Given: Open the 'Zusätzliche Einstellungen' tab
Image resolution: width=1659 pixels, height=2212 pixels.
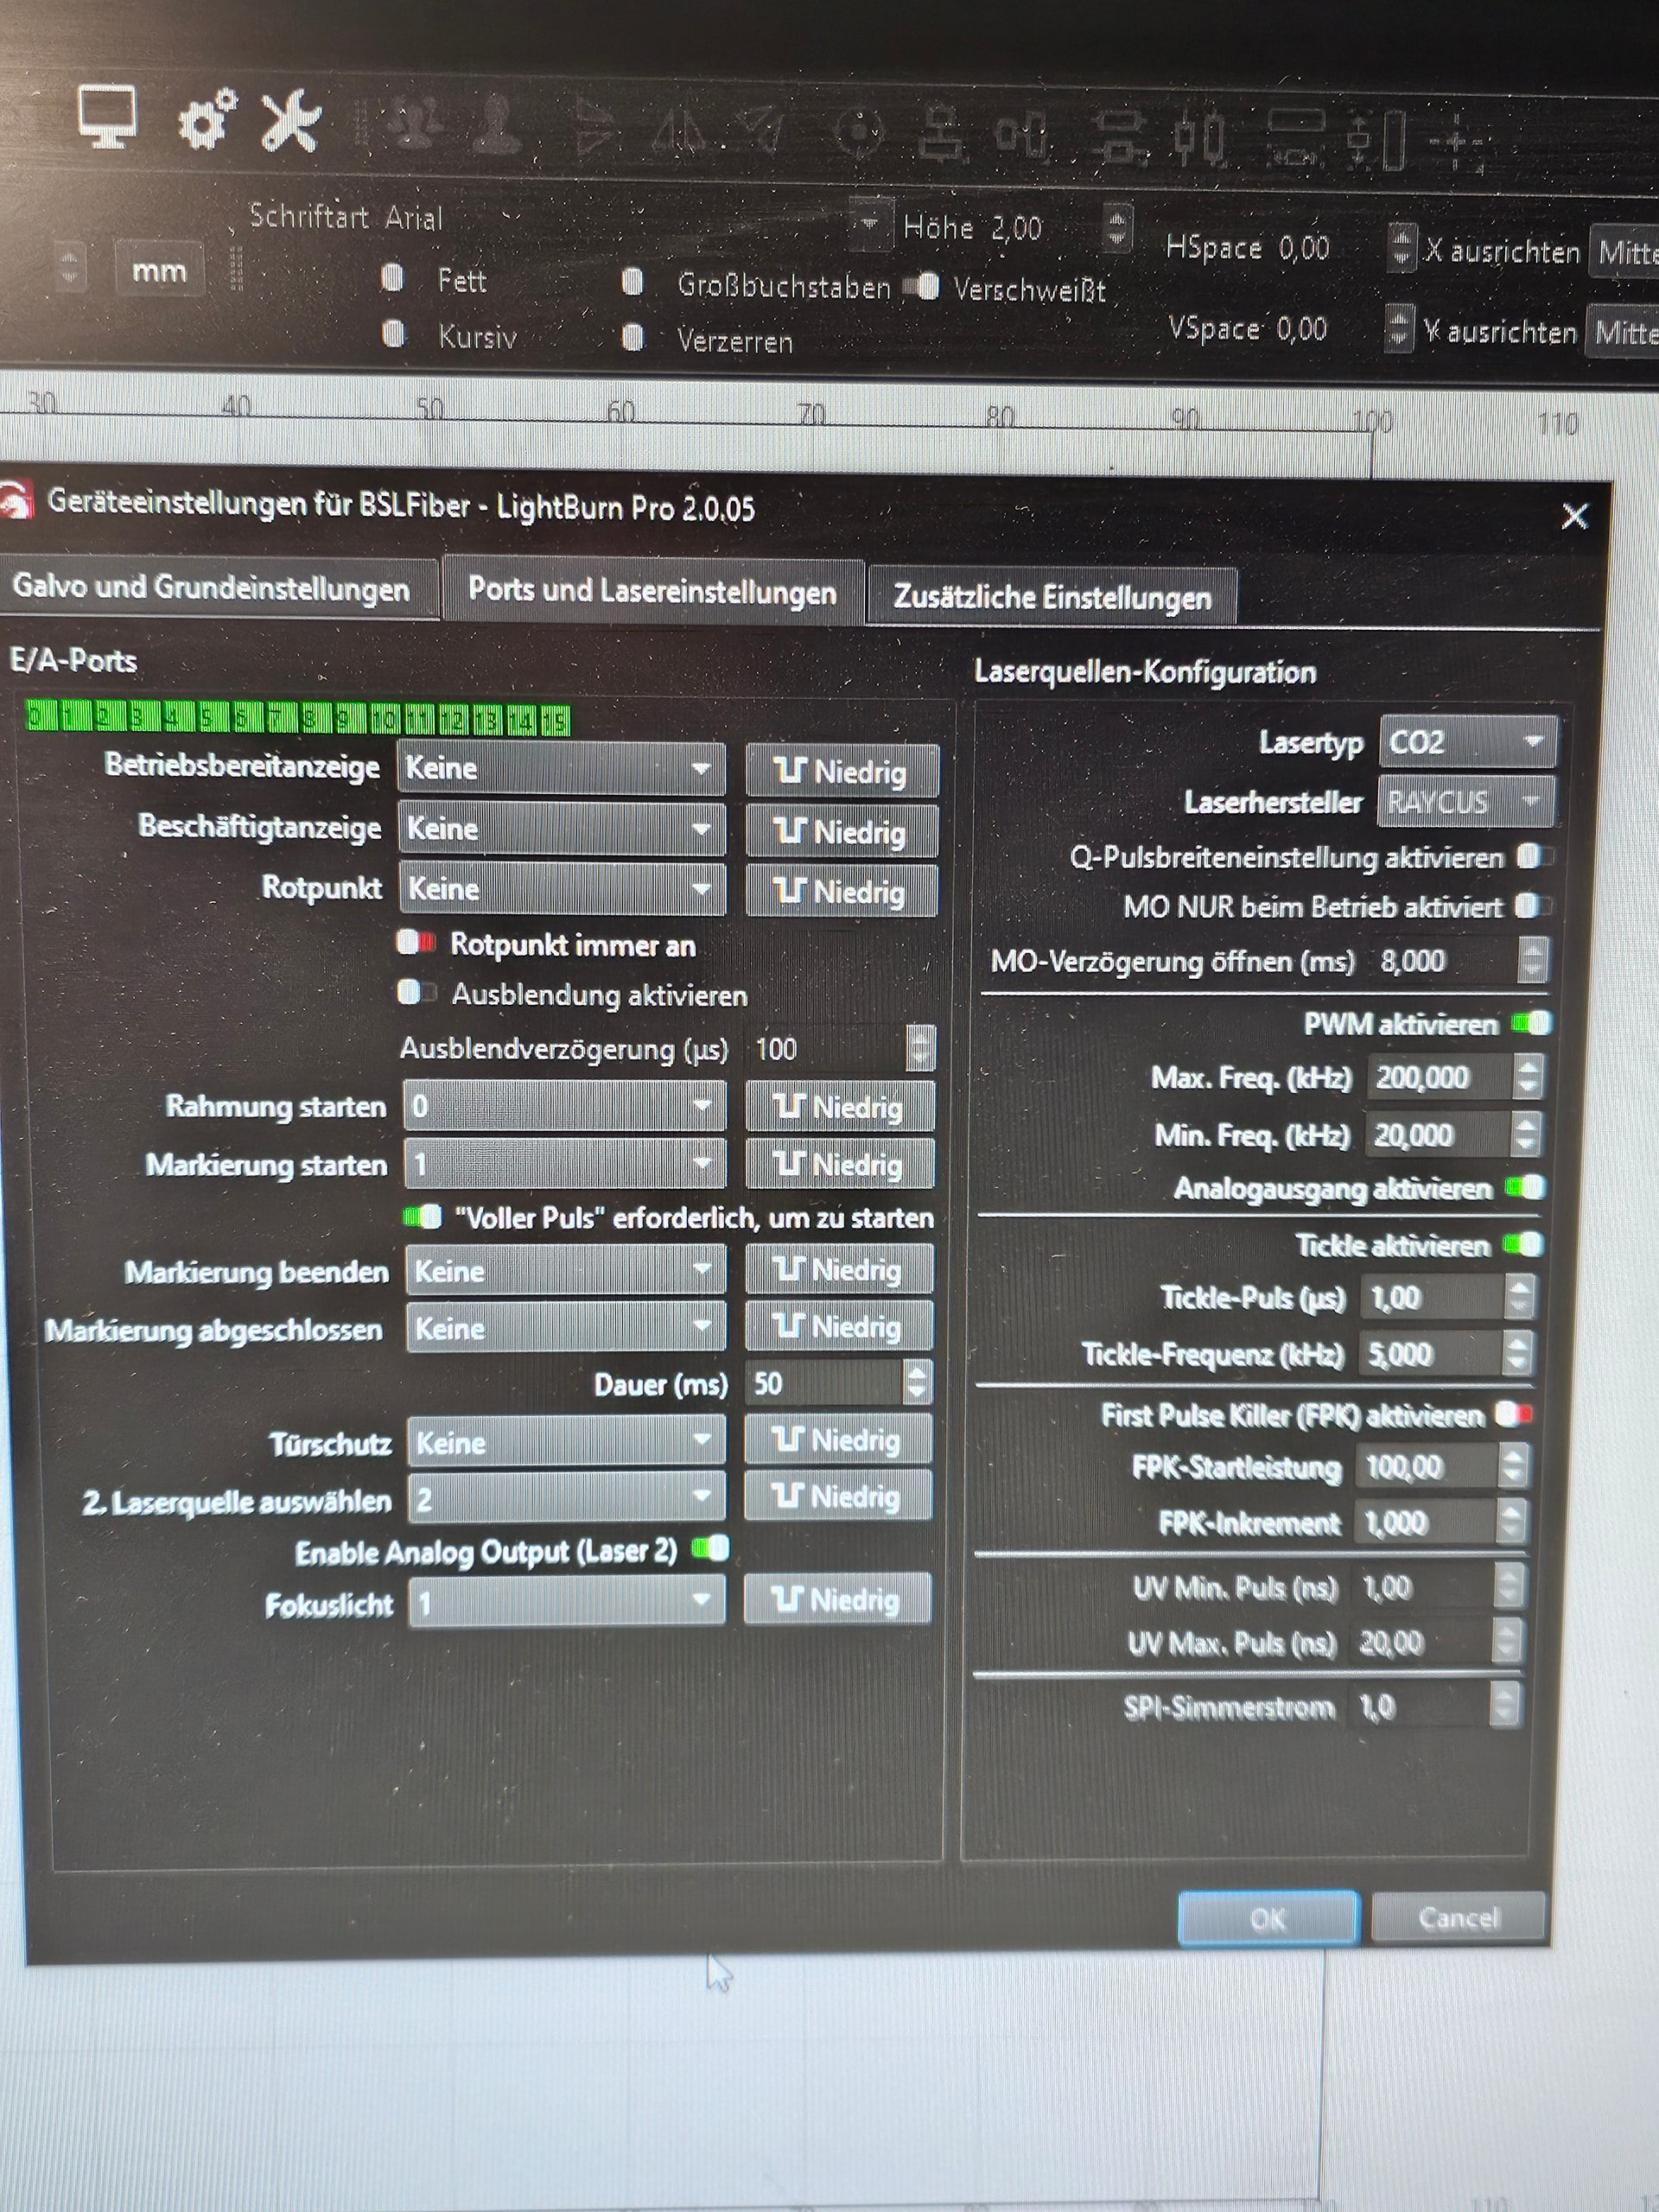Looking at the screenshot, I should [x=1051, y=597].
